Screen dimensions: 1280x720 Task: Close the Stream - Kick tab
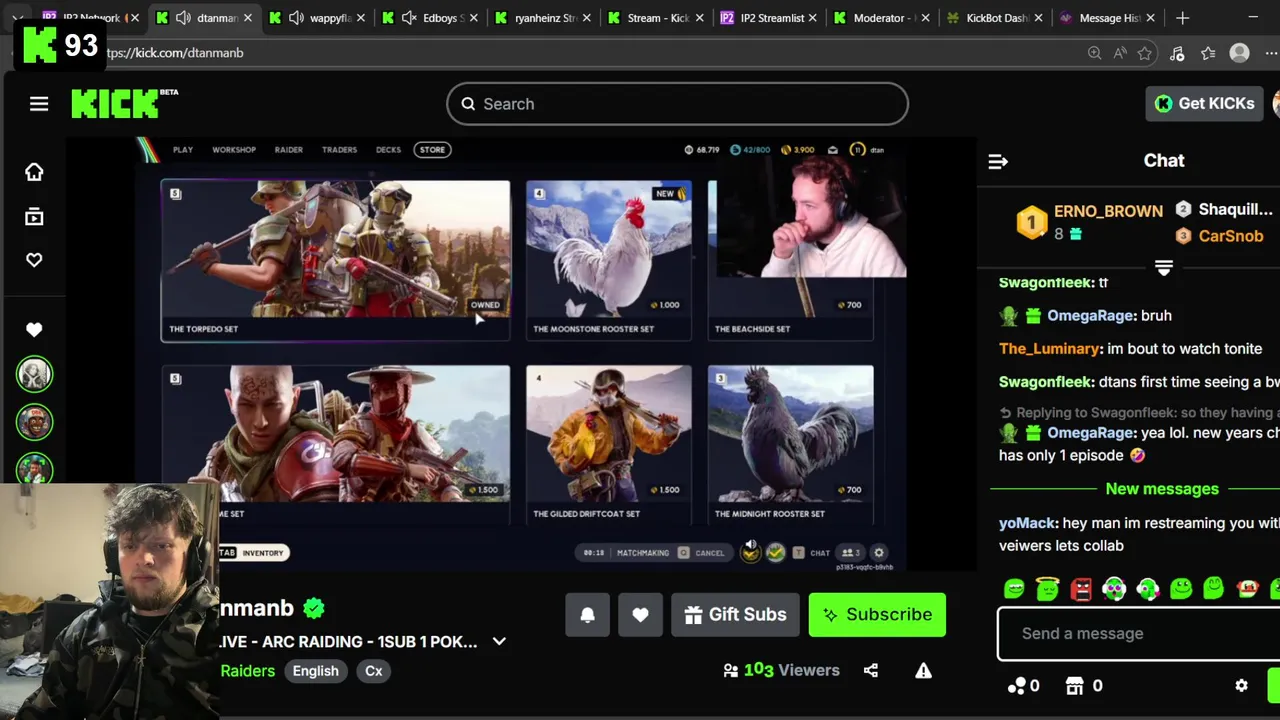tap(700, 18)
